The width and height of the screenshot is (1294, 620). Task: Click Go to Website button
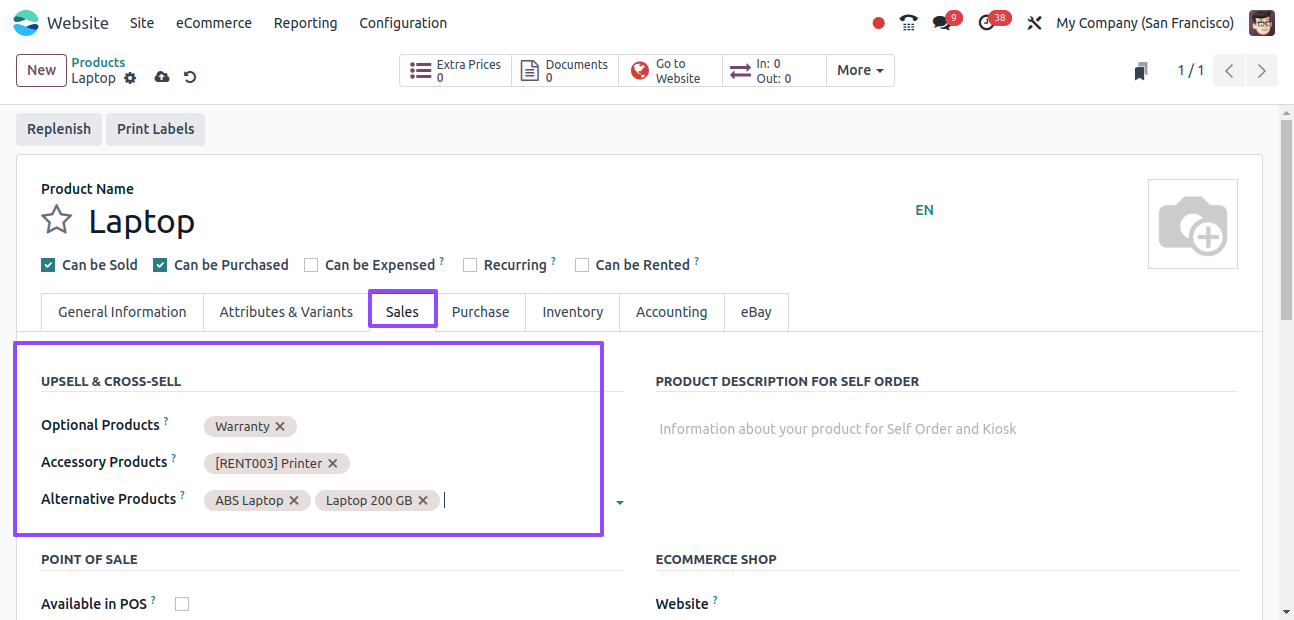670,71
